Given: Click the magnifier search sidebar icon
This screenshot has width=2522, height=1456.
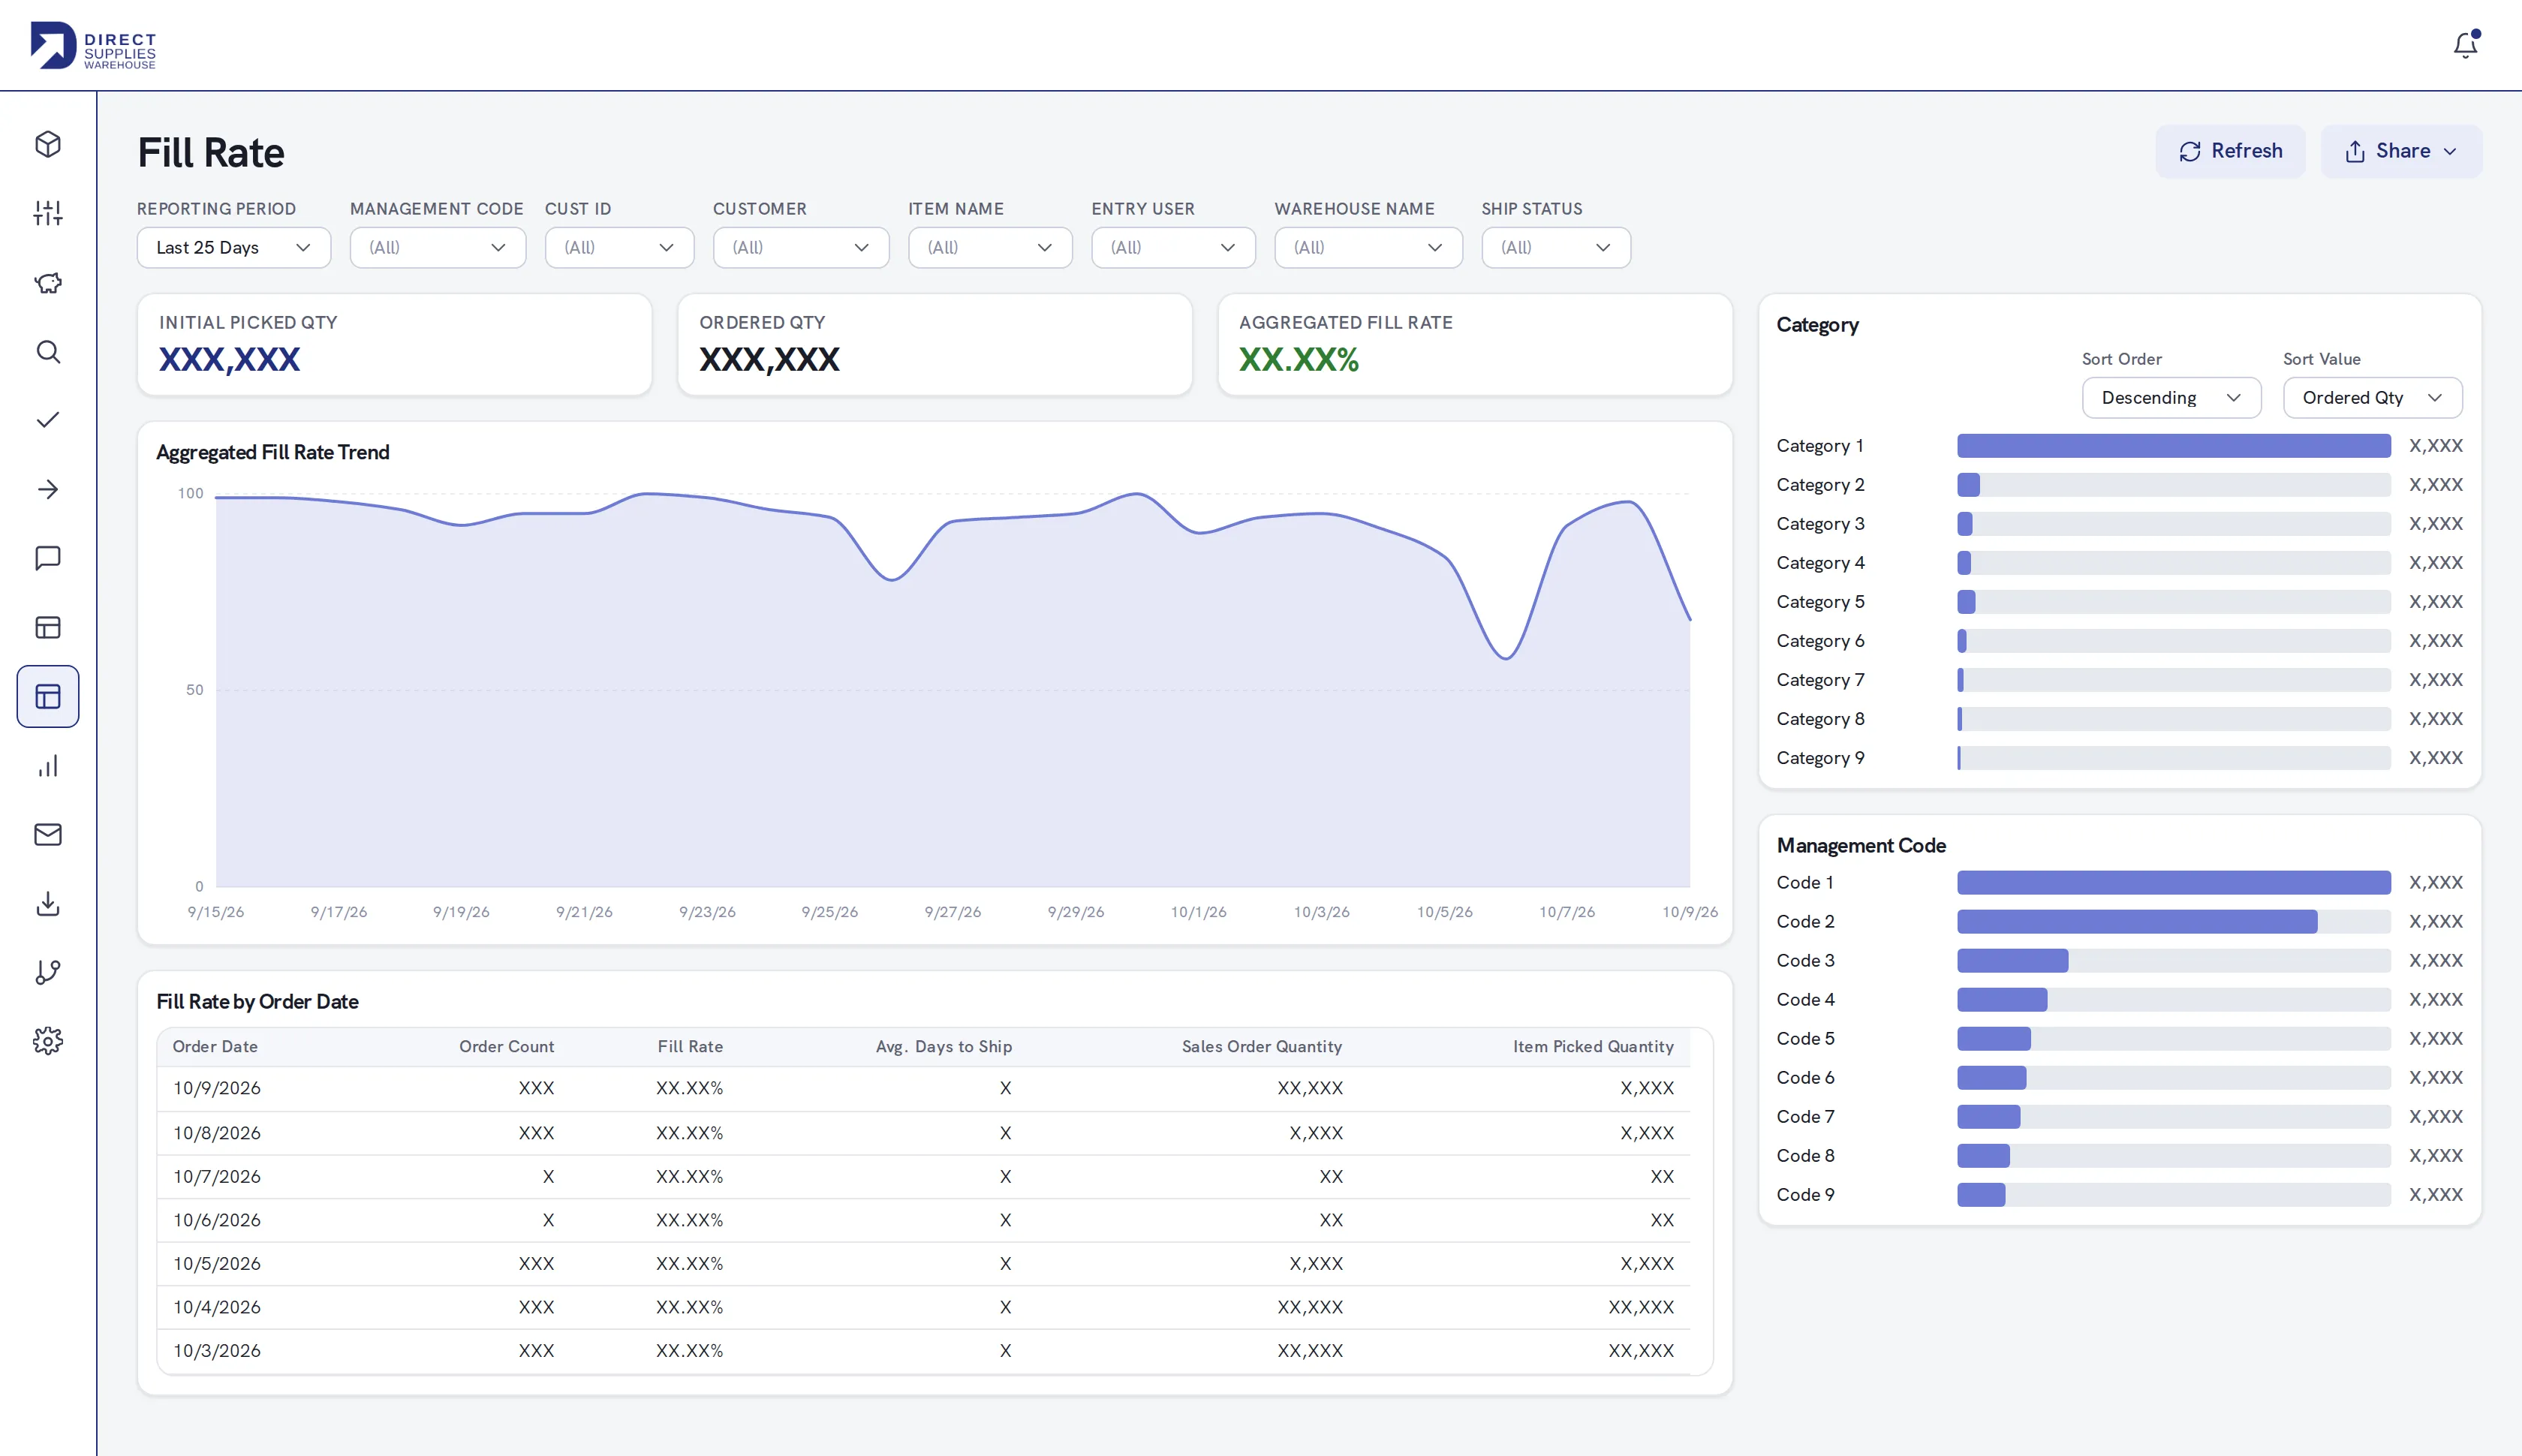Looking at the screenshot, I should coord(48,351).
